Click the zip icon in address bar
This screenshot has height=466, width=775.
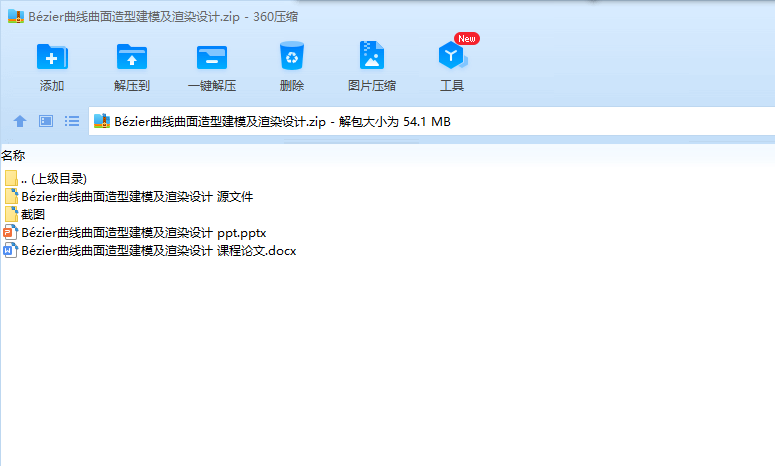101,121
